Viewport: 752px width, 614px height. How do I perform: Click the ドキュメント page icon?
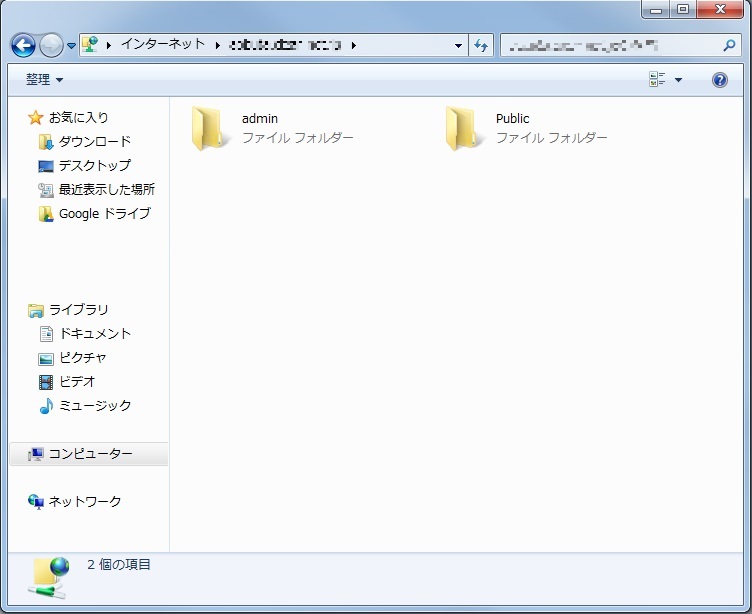point(46,334)
